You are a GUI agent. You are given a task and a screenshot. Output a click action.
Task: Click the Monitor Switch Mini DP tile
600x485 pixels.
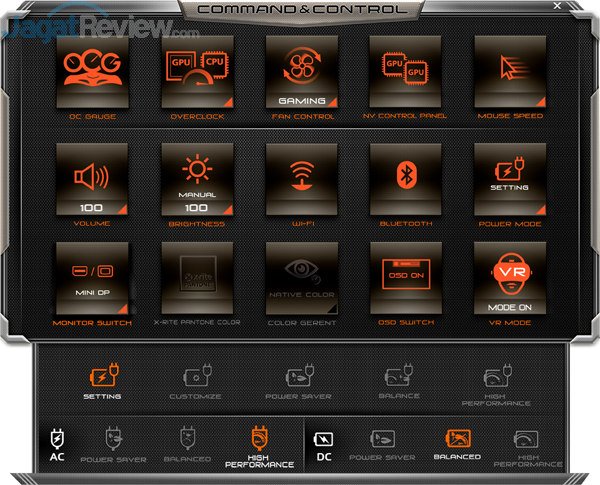pyautogui.click(x=92, y=278)
